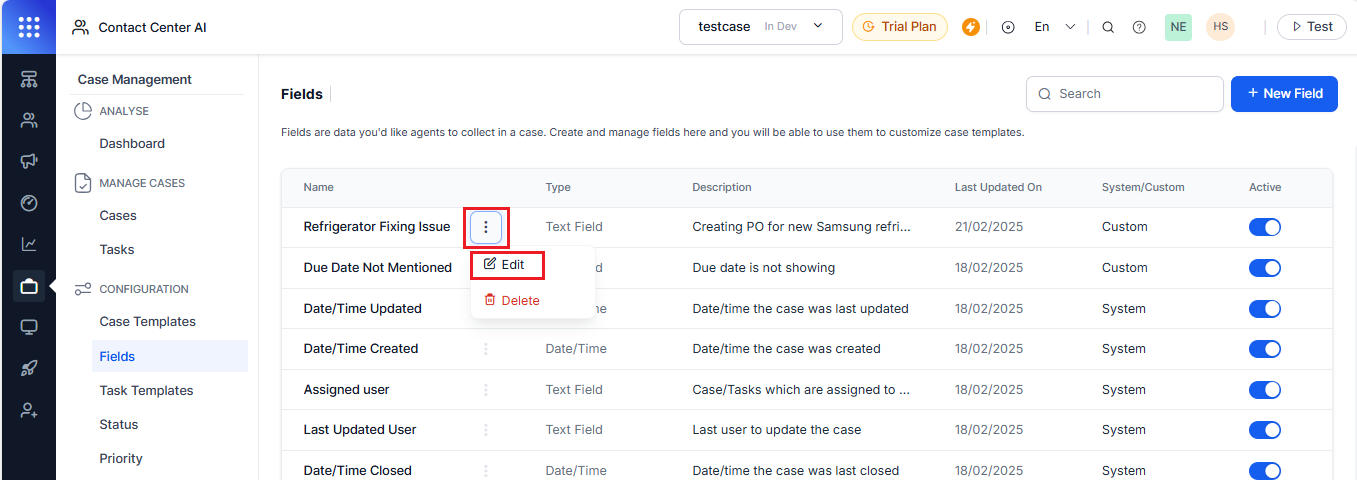Turn off Assigned user active switch
Viewport: 1357px width, 480px height.
[x=1265, y=390]
